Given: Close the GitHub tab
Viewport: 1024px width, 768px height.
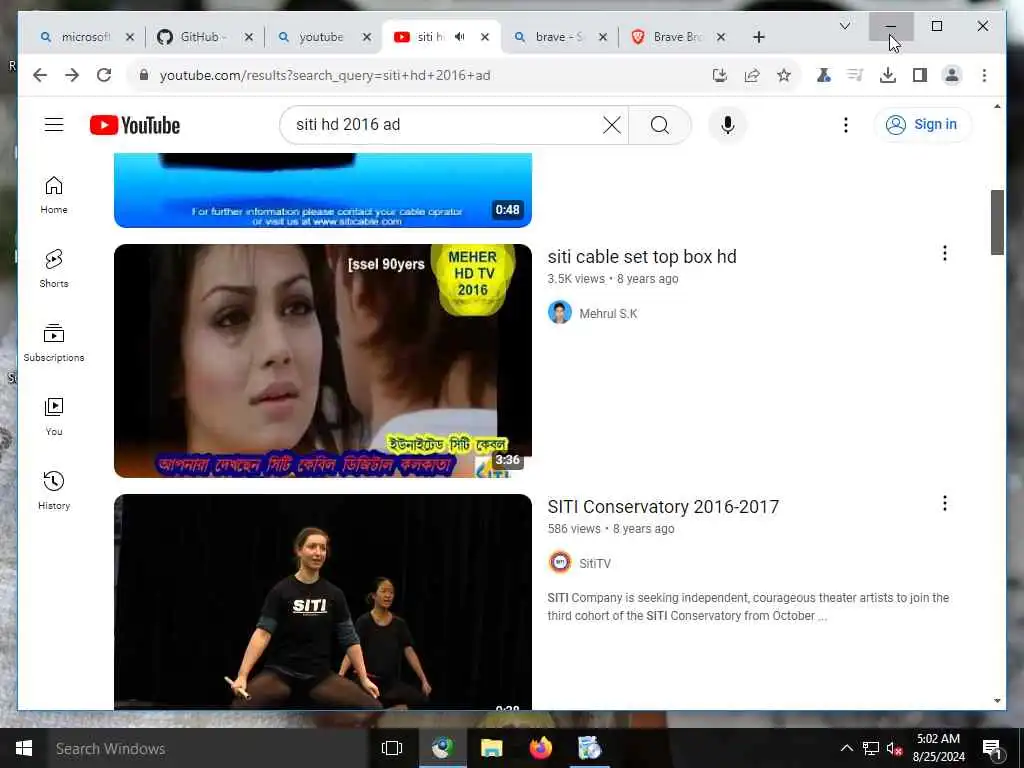Looking at the screenshot, I should [249, 37].
